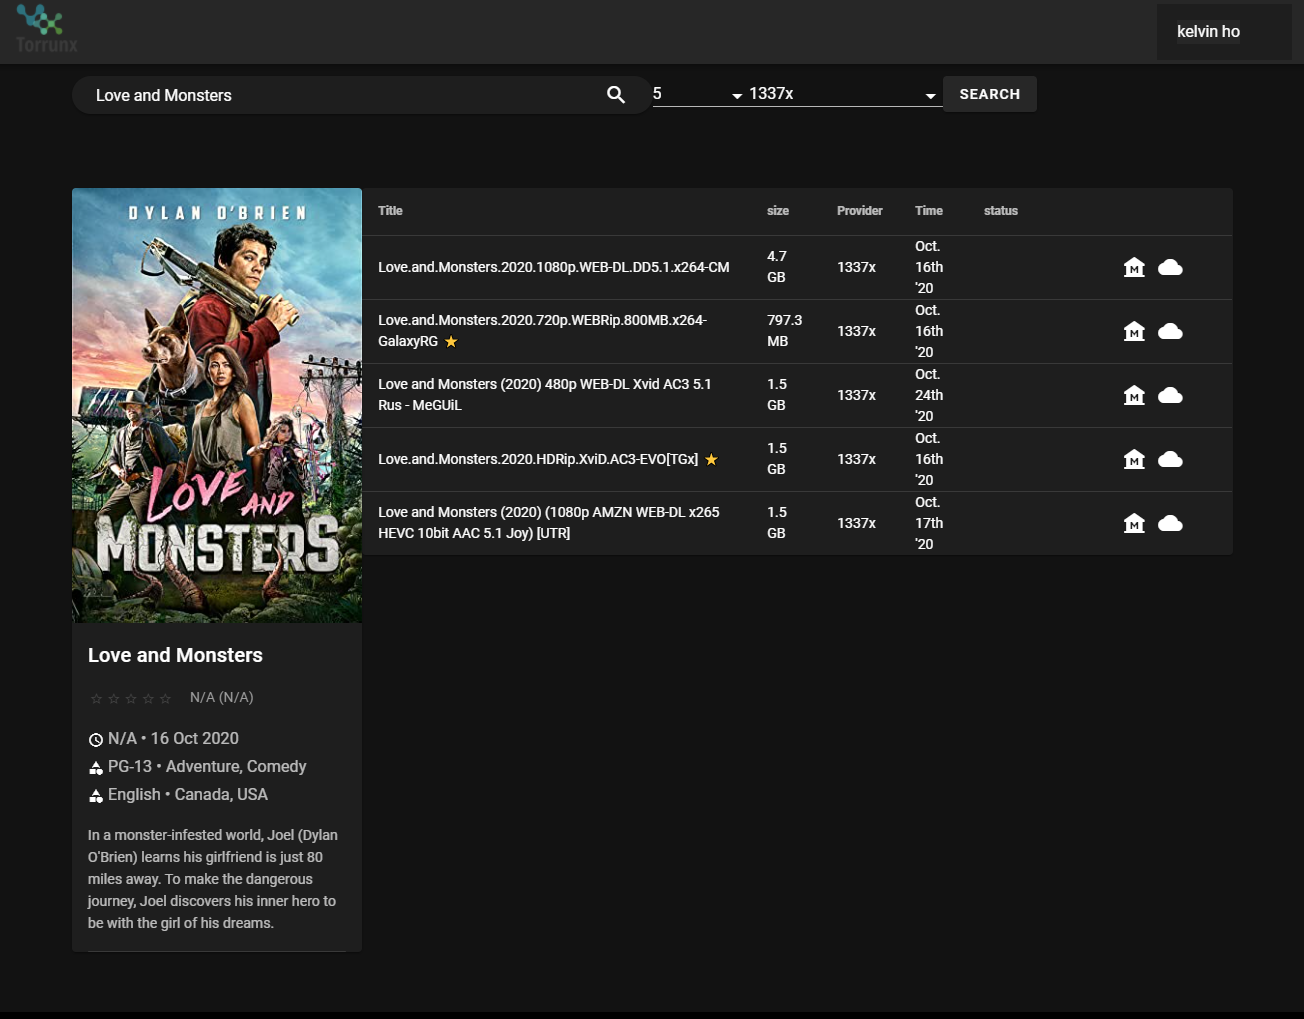Click the clock icon beside release date
The height and width of the screenshot is (1019, 1304).
(x=96, y=740)
